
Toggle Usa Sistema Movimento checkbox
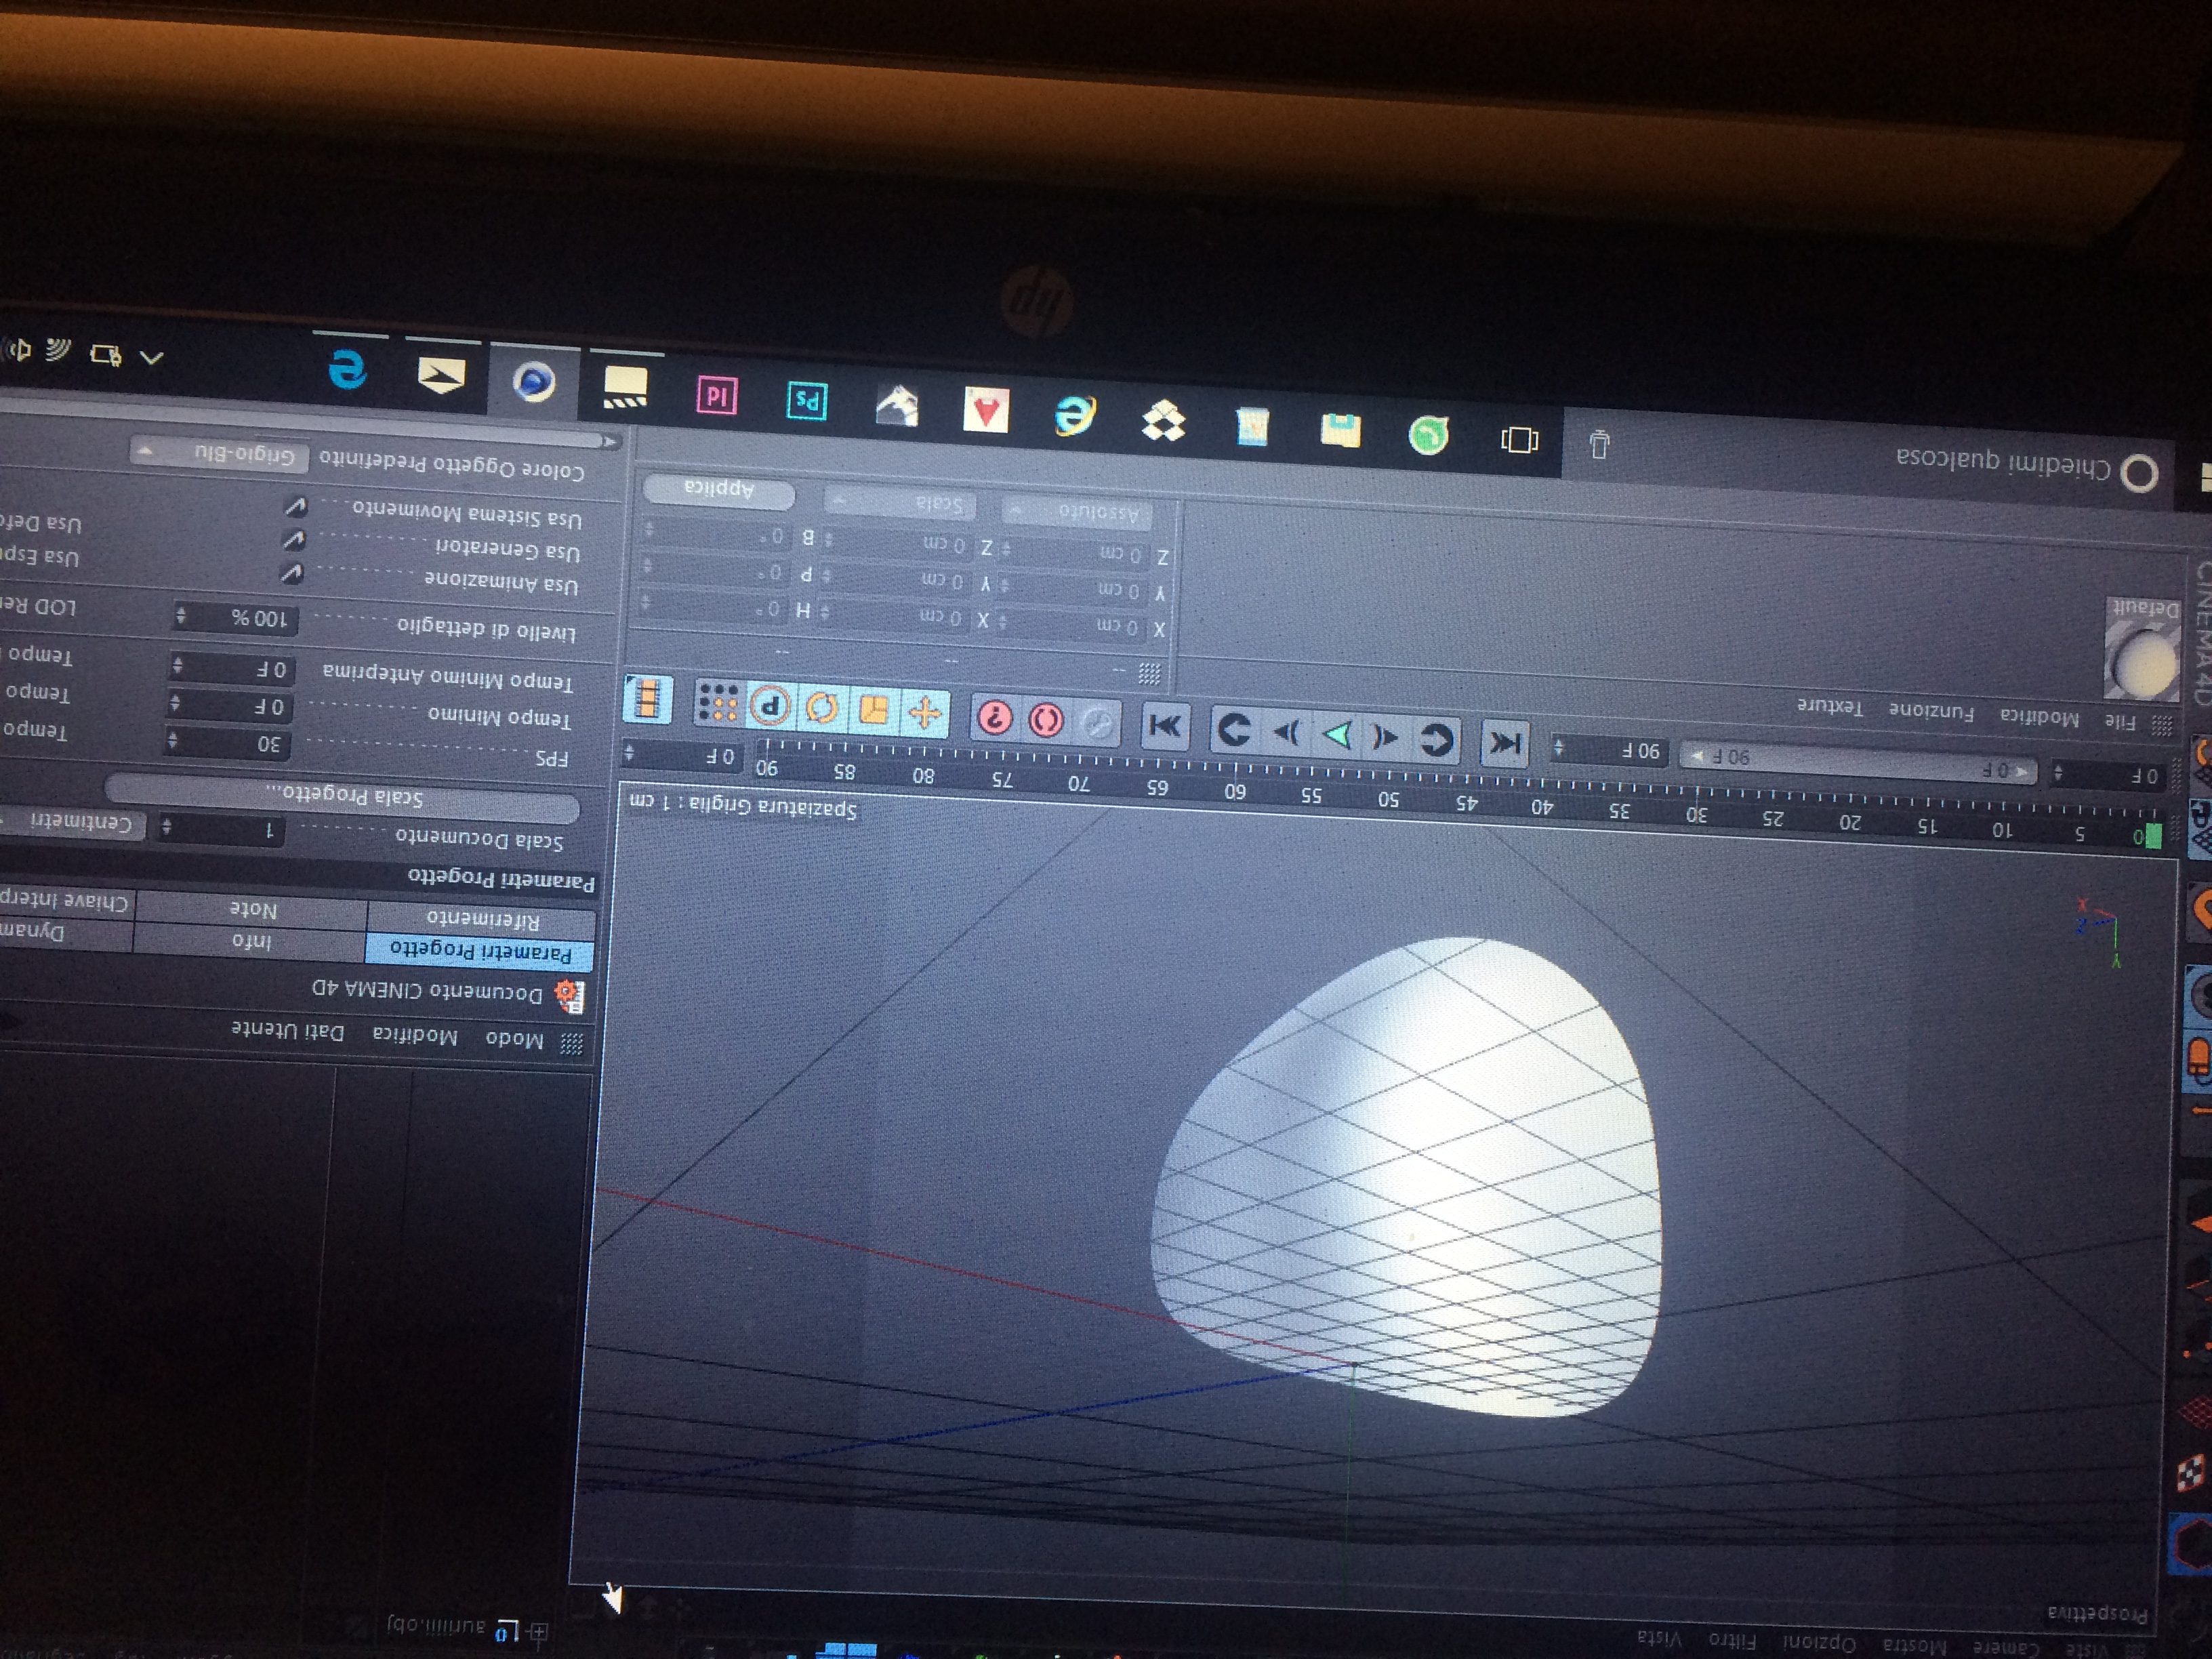[296, 507]
